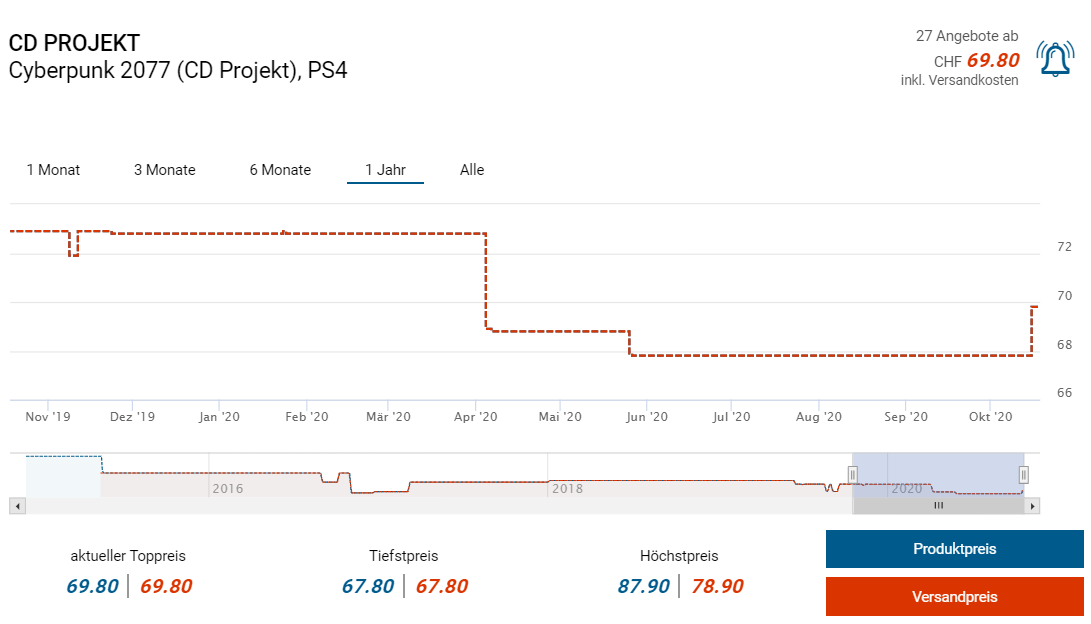The width and height of the screenshot is (1091, 624).
Task: Click the 2018 area in the navigator
Action: pyautogui.click(x=567, y=489)
